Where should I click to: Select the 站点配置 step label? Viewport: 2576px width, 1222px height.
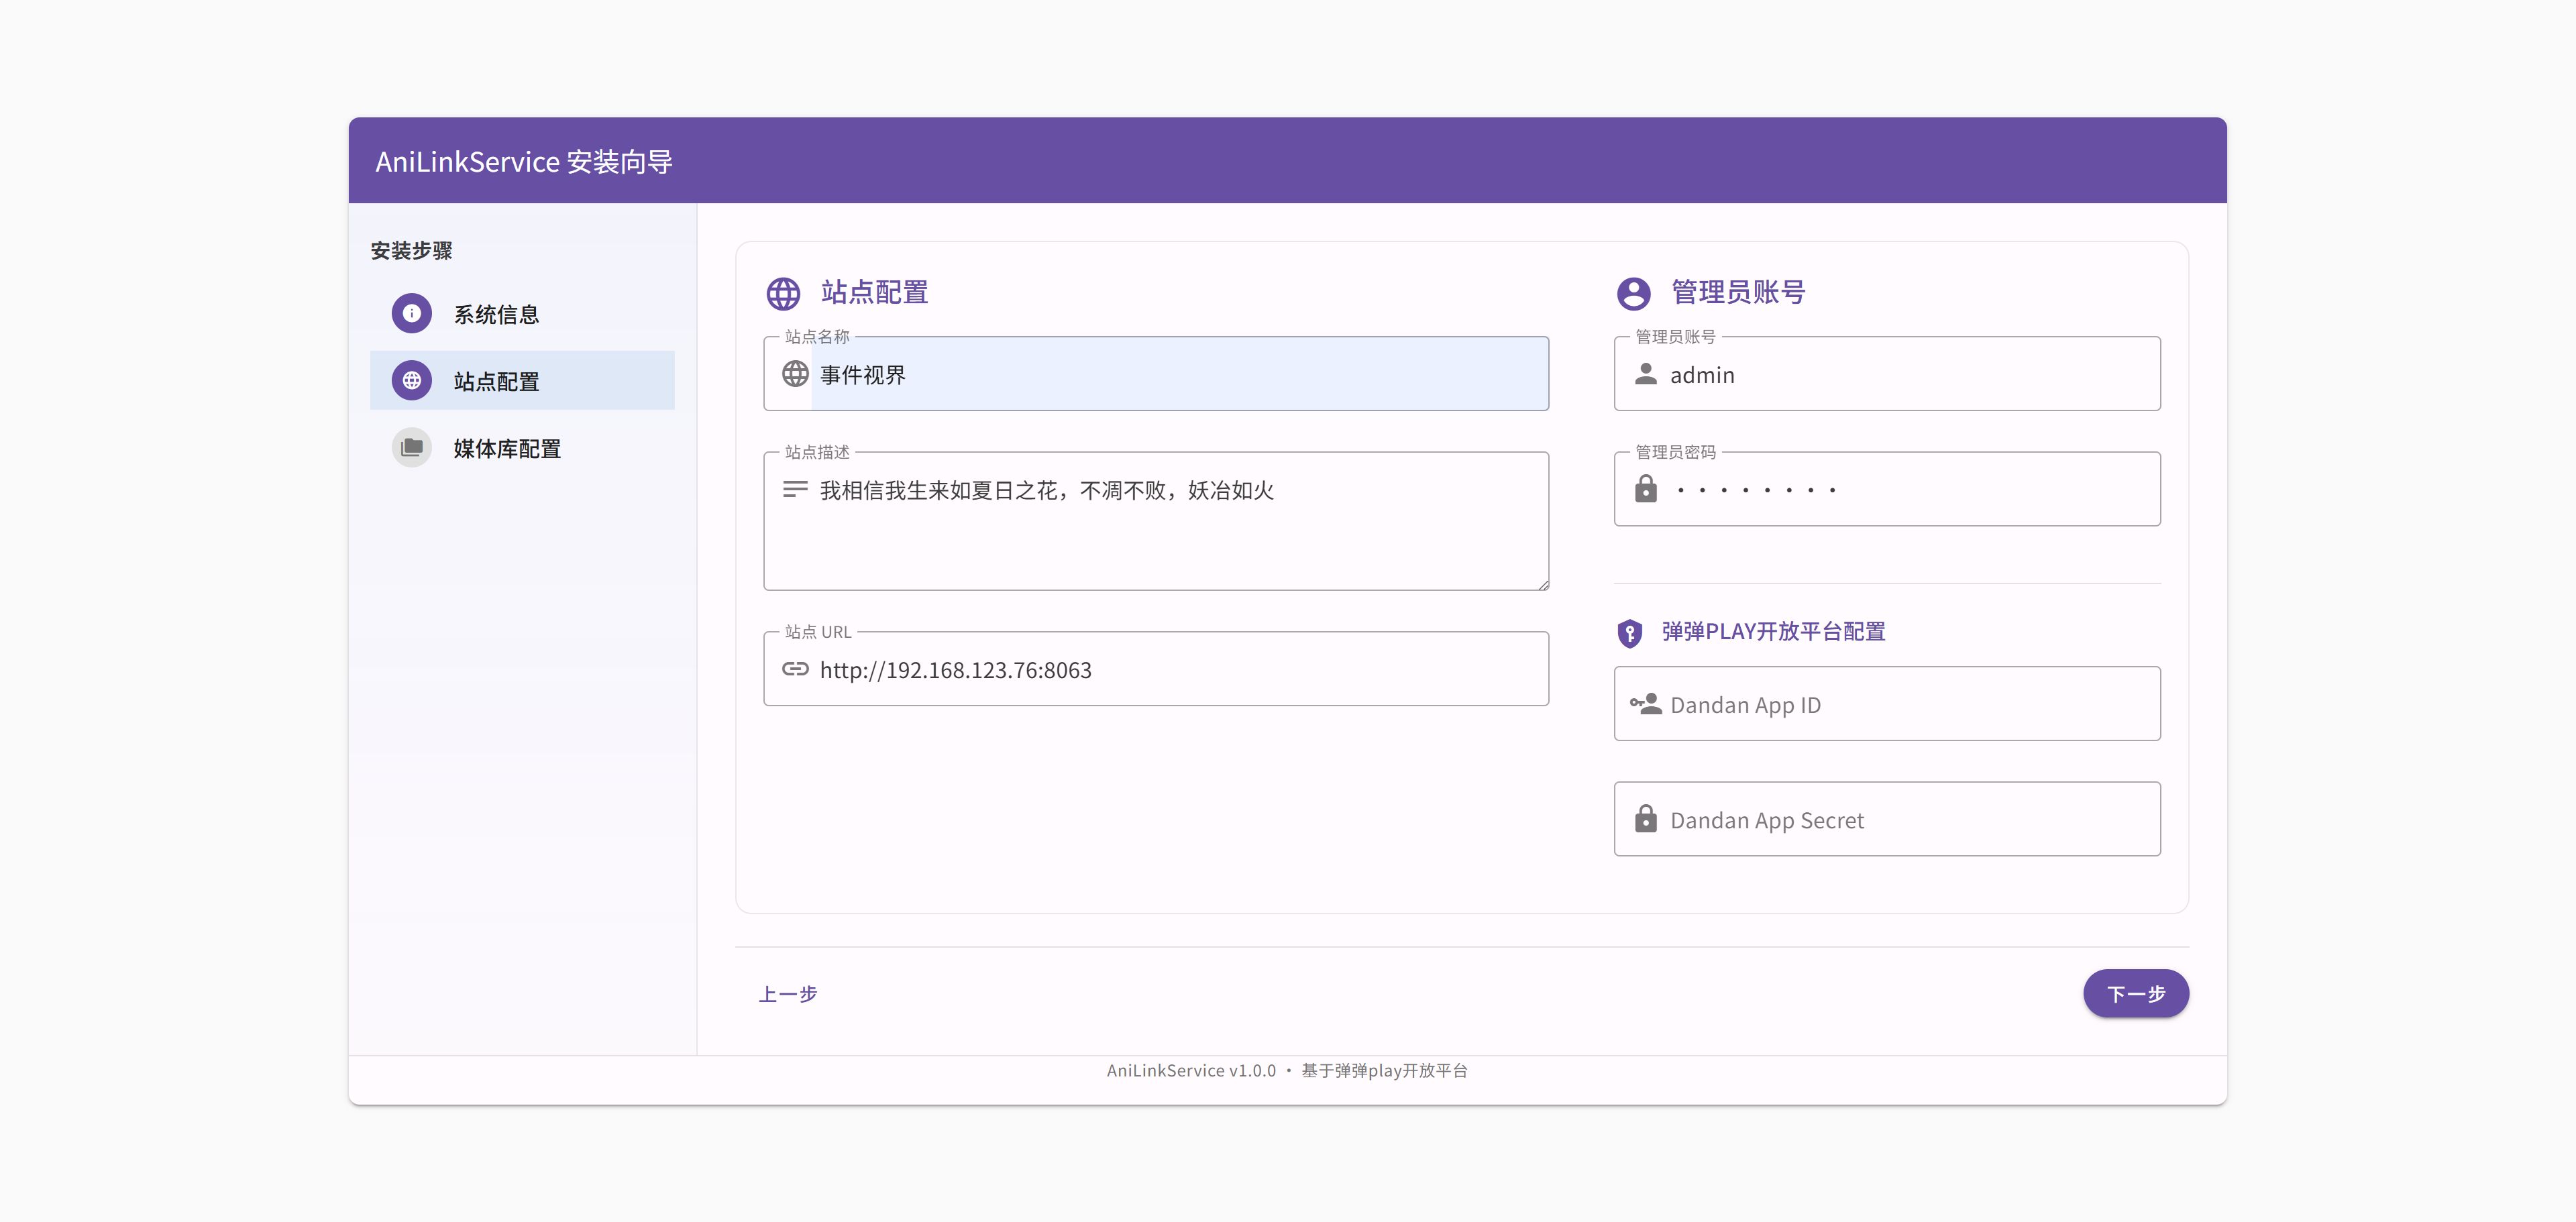(x=496, y=381)
